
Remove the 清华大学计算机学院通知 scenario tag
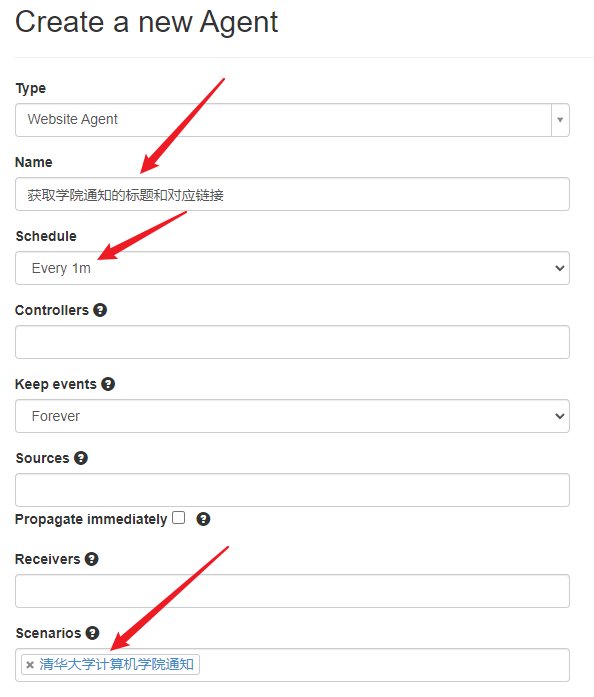pos(30,665)
